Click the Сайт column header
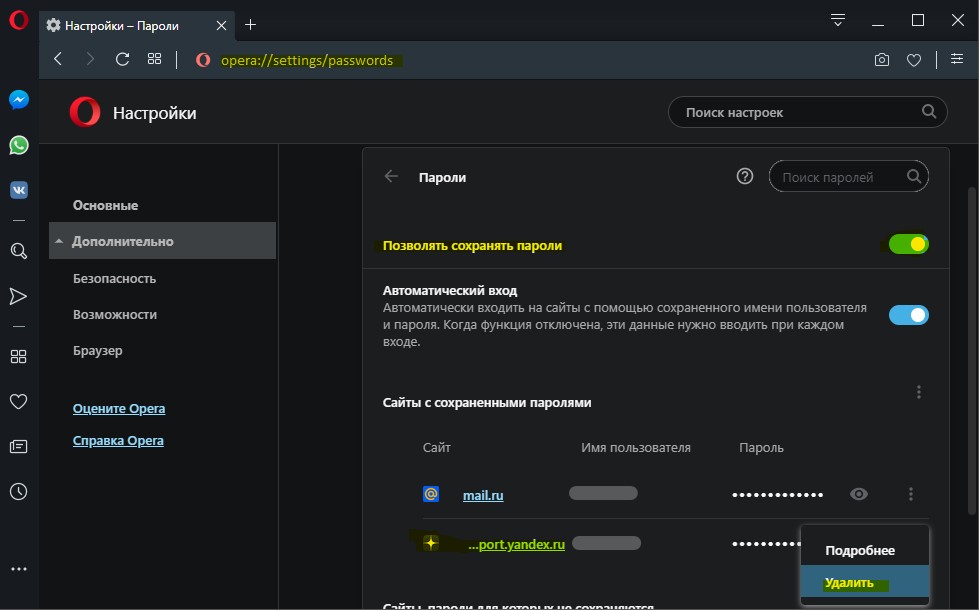 point(436,448)
